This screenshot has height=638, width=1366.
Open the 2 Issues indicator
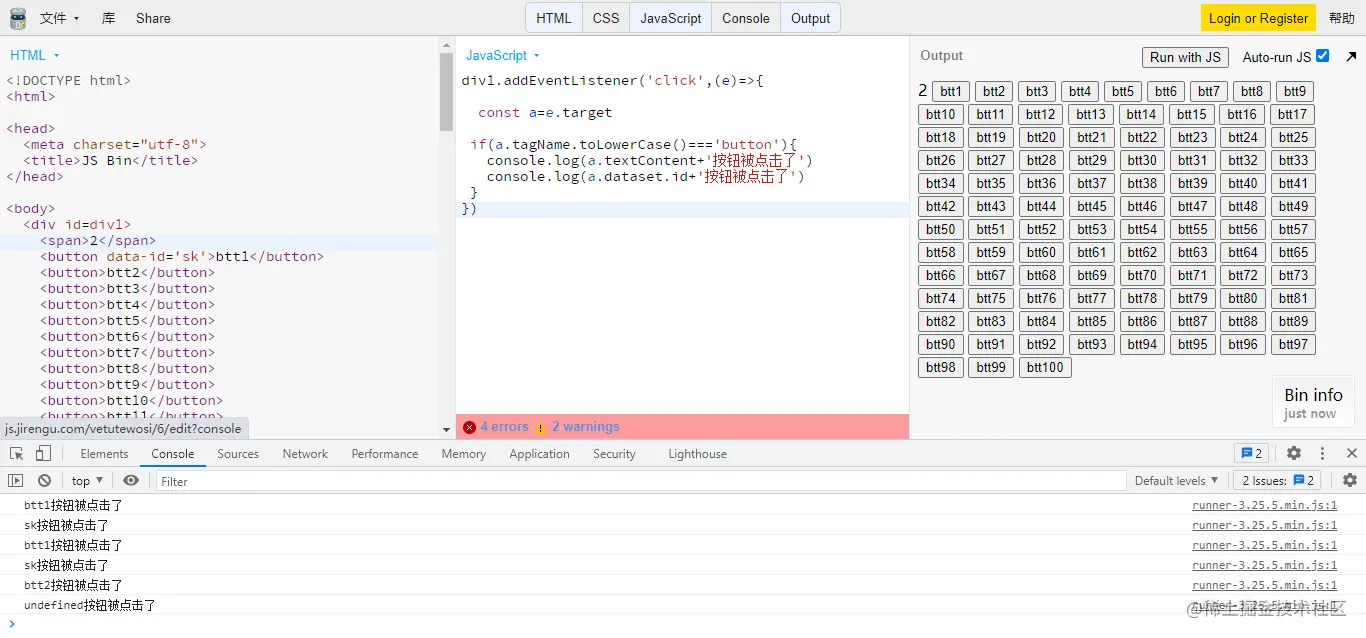click(1277, 481)
